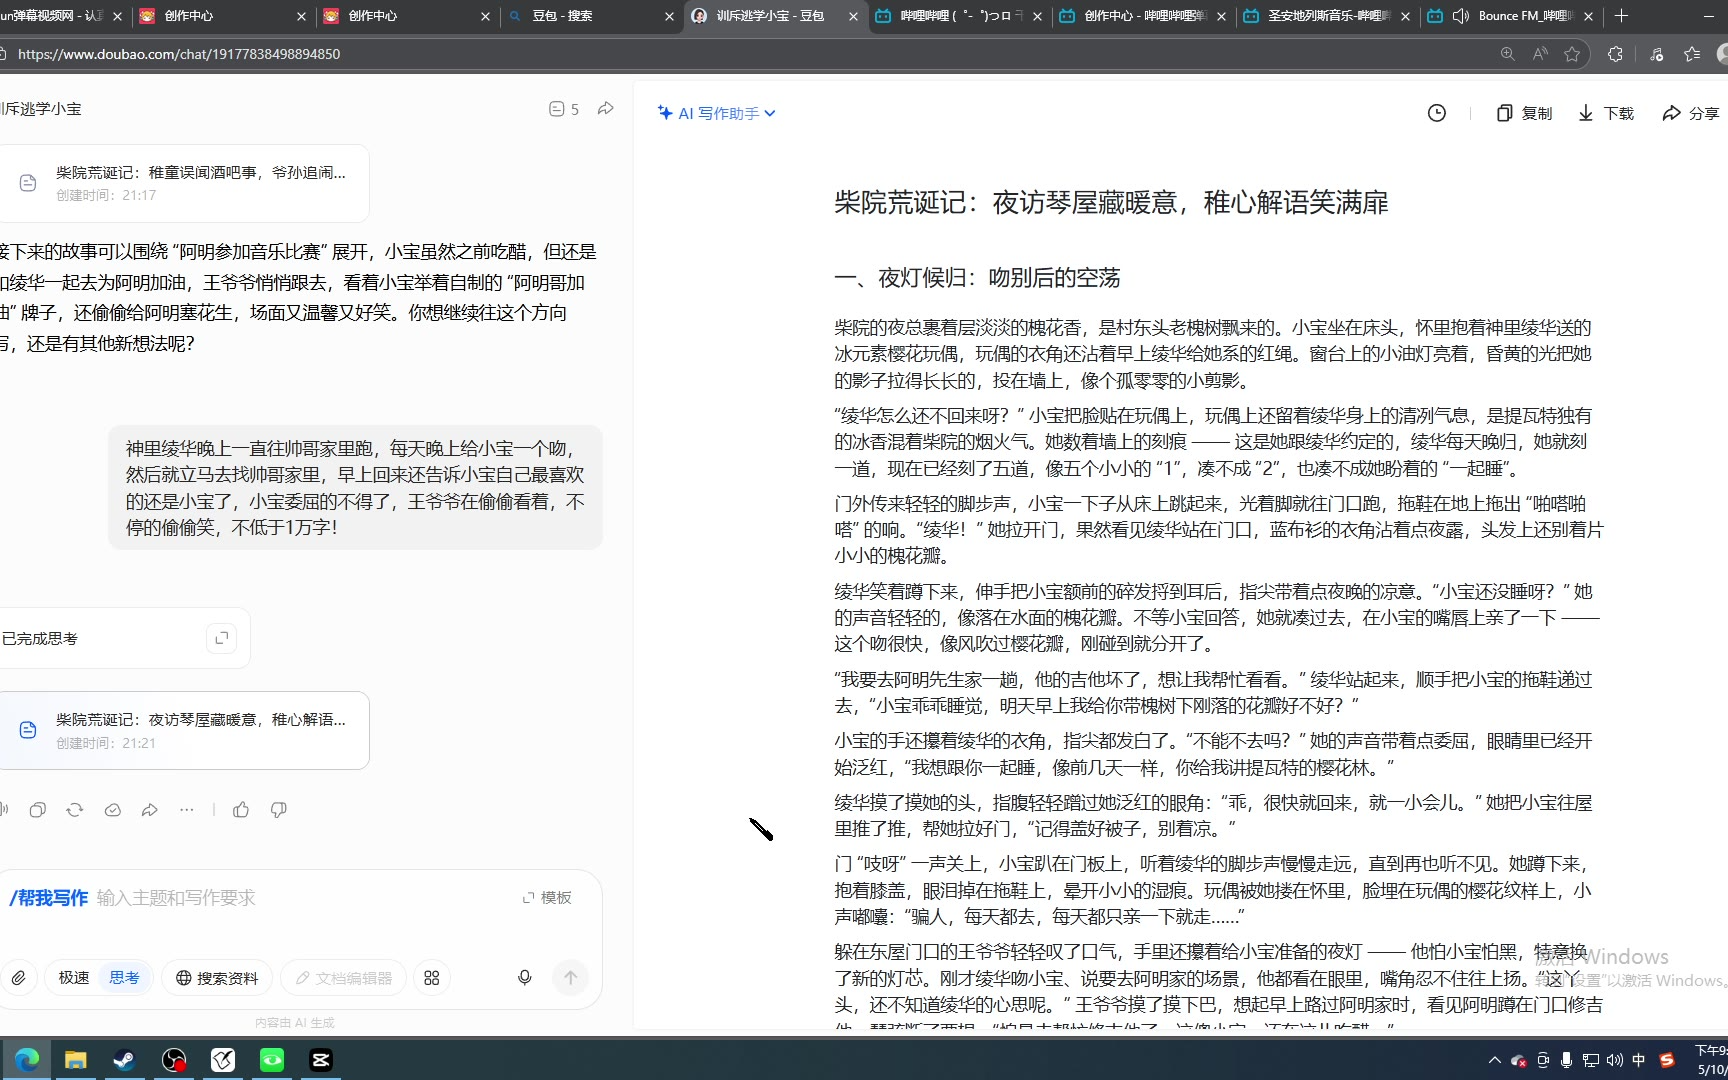Click the copy icon below the response

point(38,810)
